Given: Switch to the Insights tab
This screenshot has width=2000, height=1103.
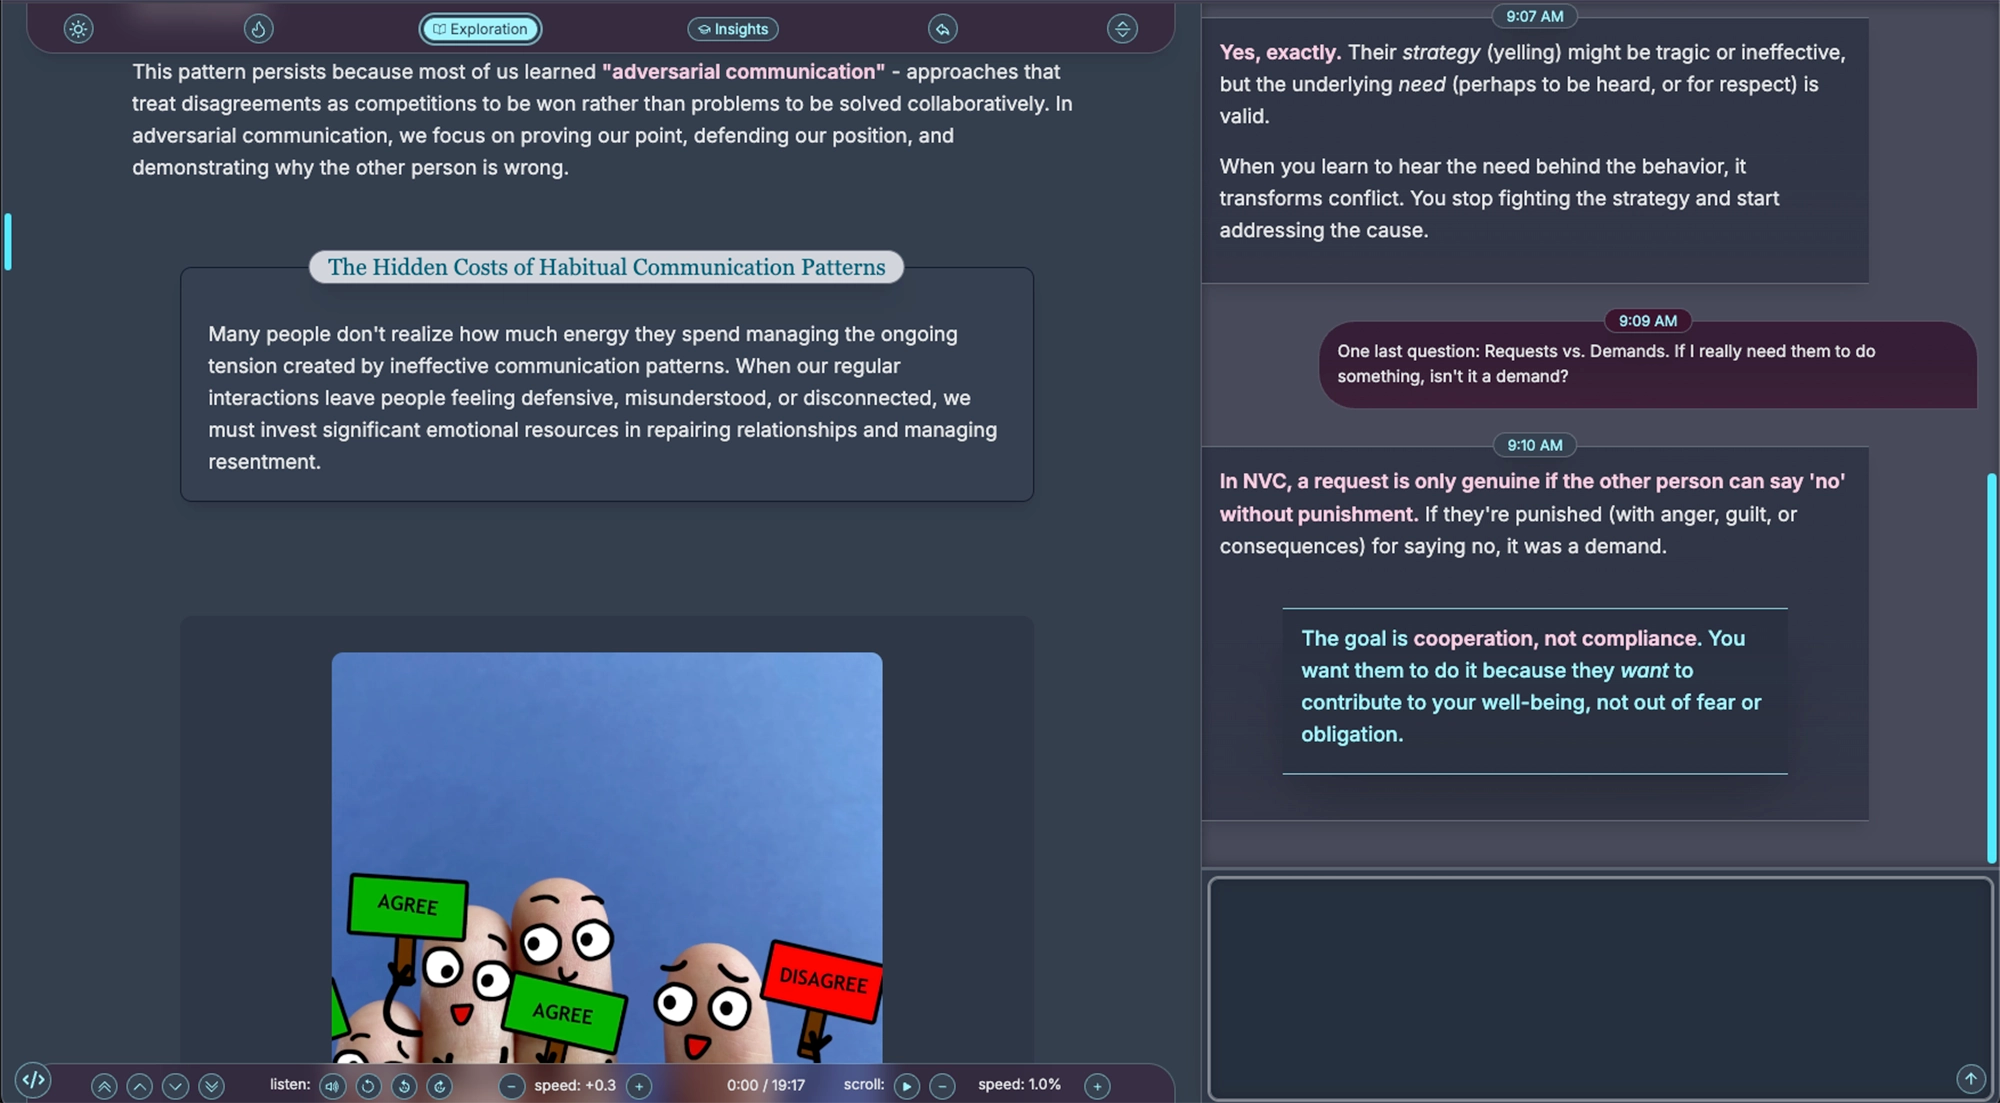Looking at the screenshot, I should point(733,28).
